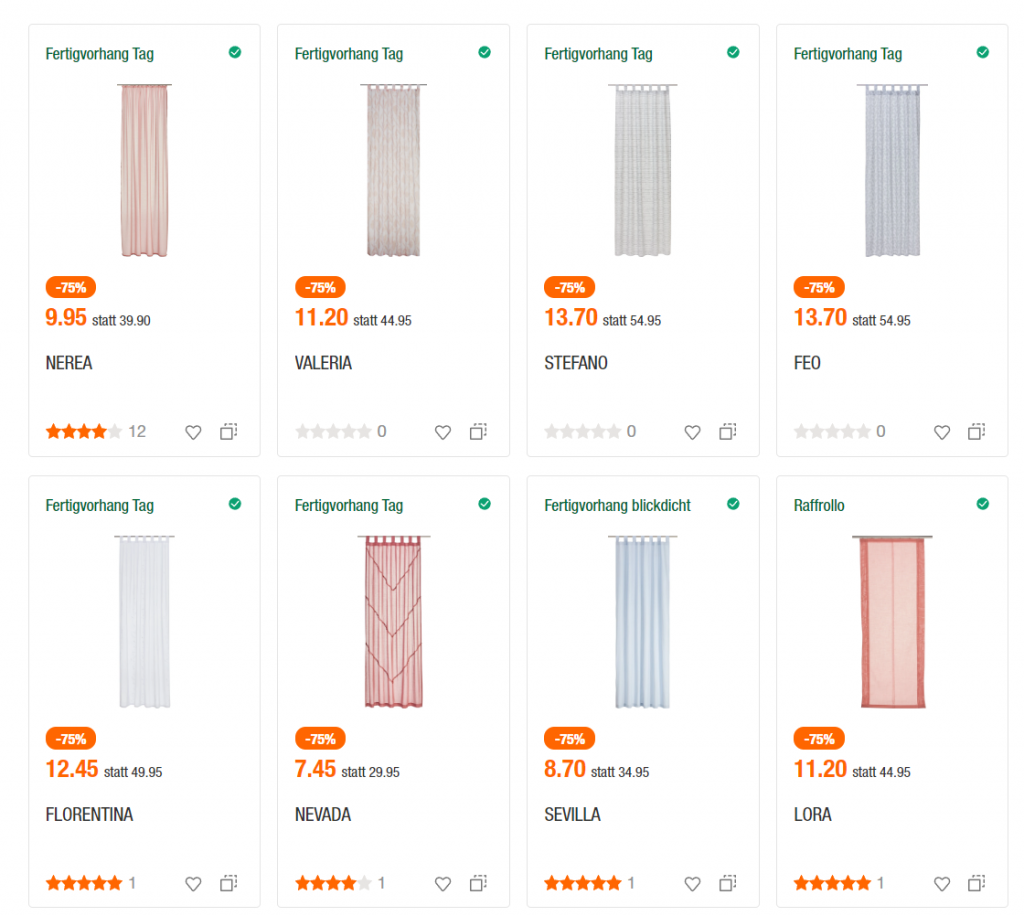Click compare icon on VALERIA card
Image resolution: width=1024 pixels, height=916 pixels.
click(x=478, y=432)
